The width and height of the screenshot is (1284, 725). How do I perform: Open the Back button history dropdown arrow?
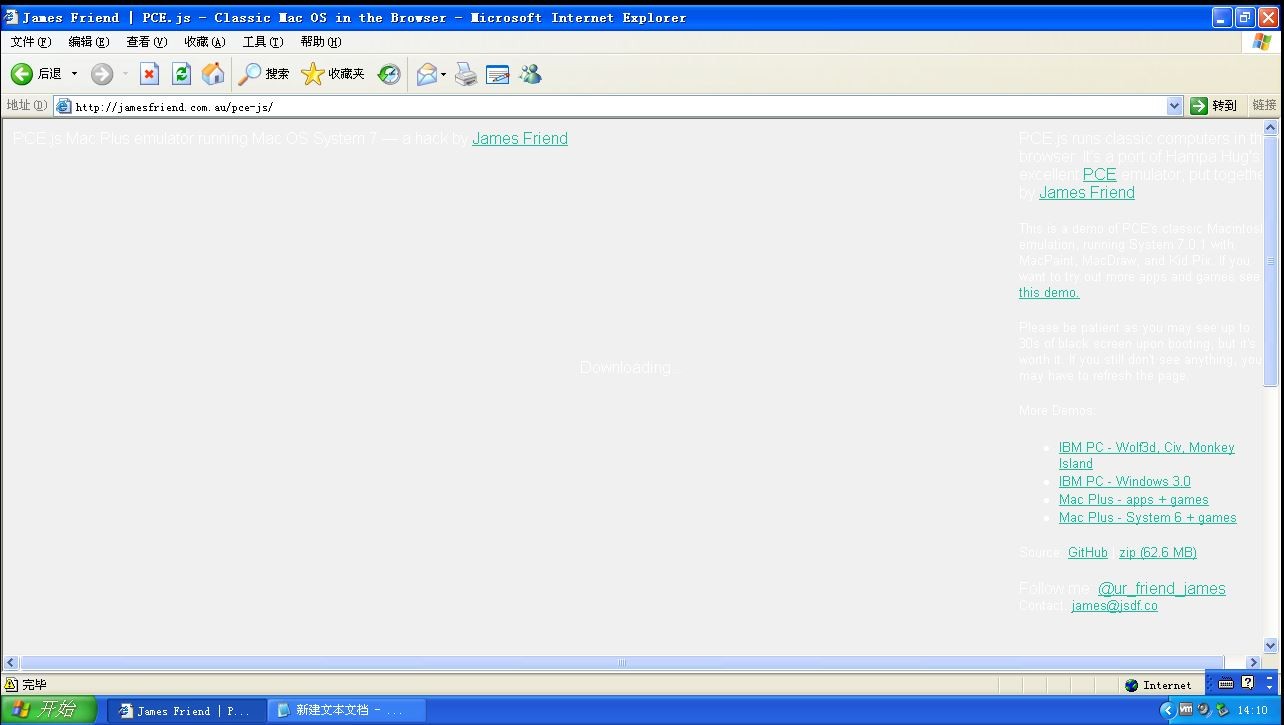(x=74, y=74)
